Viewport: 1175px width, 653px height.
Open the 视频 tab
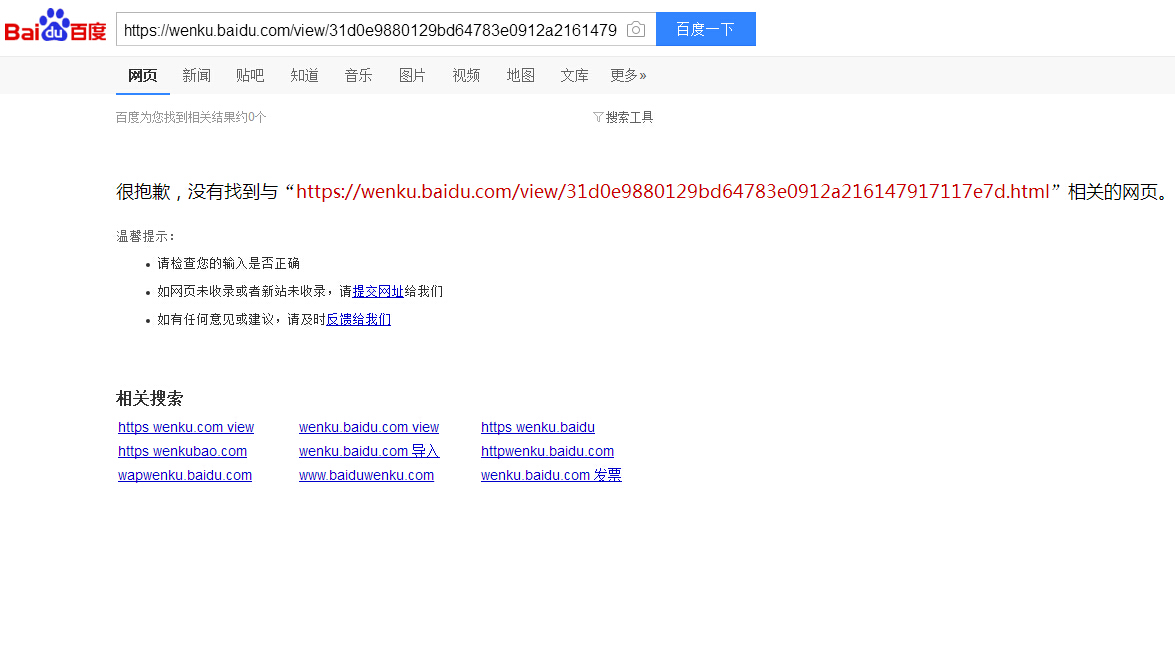click(466, 76)
